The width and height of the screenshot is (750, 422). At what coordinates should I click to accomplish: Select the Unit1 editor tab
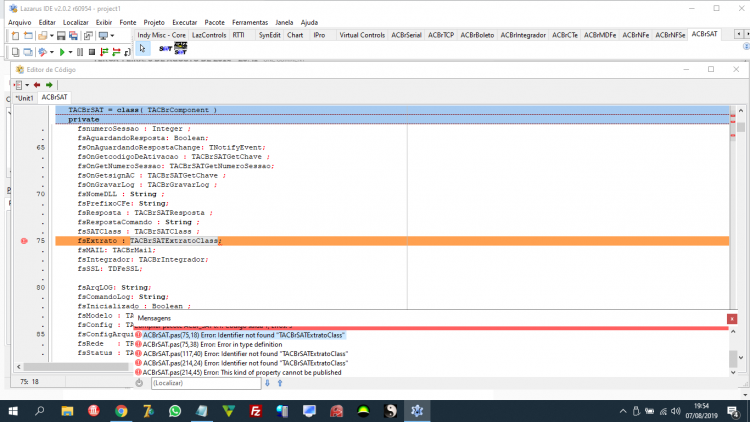tap(24, 98)
